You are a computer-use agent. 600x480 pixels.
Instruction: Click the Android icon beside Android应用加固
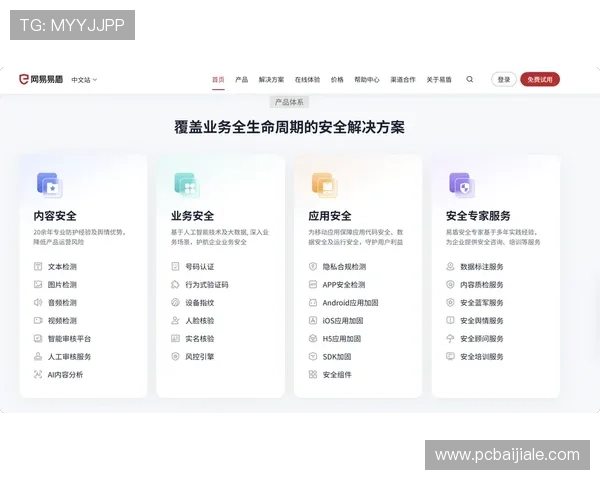[313, 302]
